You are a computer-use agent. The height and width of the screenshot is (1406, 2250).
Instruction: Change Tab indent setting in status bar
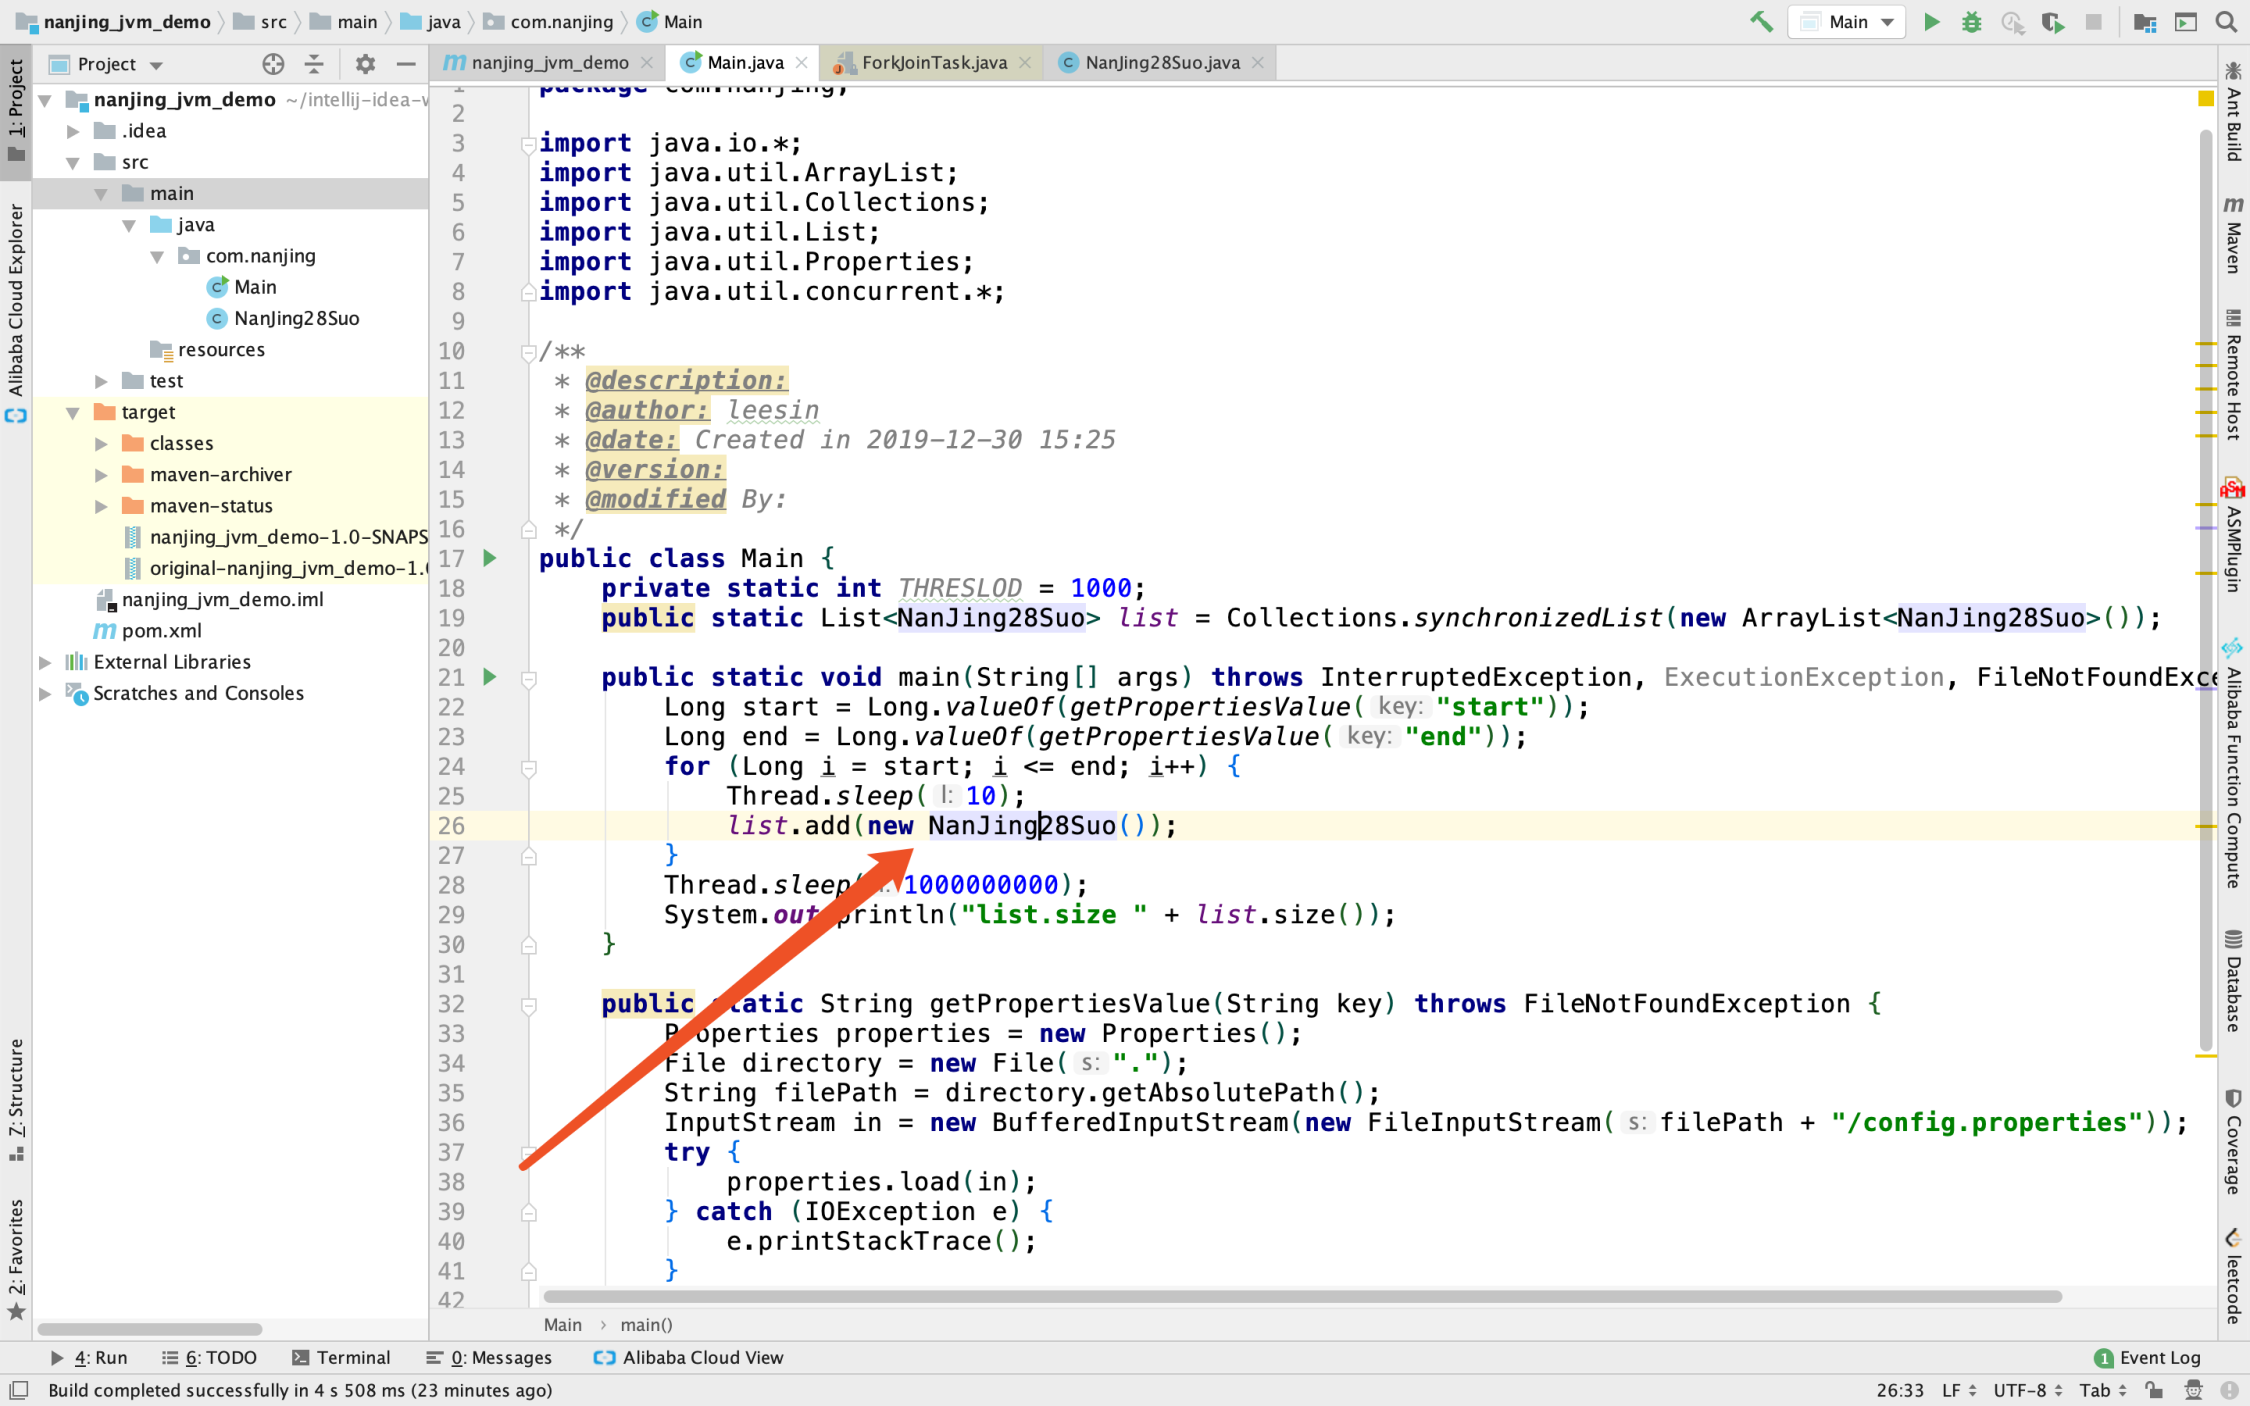point(2101,1390)
